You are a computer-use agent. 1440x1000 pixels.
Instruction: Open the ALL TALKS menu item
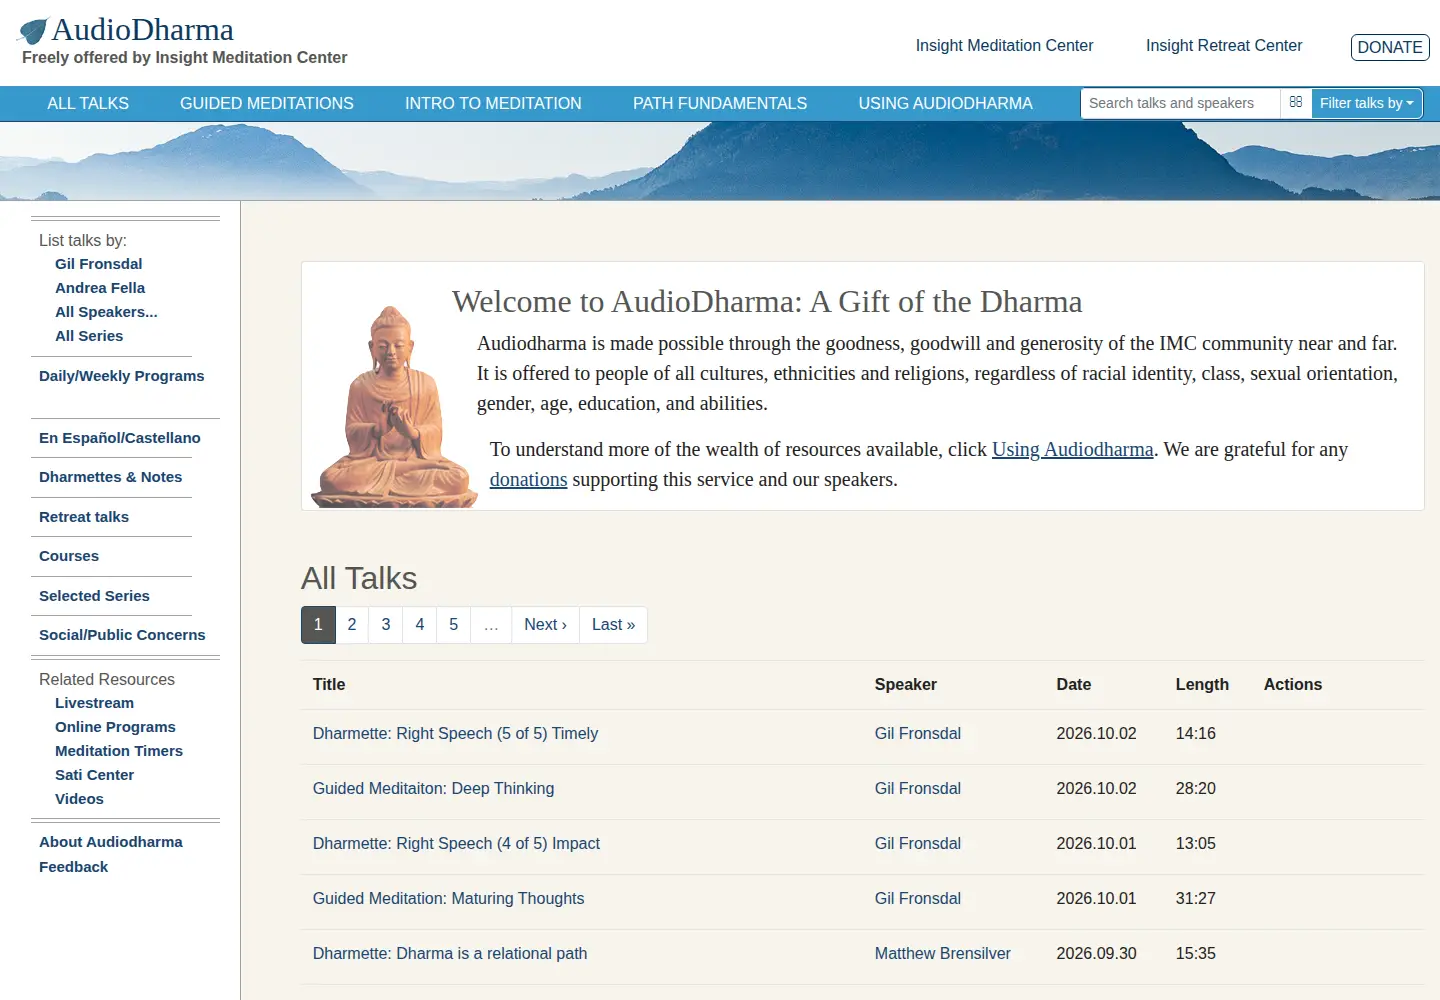coord(88,103)
